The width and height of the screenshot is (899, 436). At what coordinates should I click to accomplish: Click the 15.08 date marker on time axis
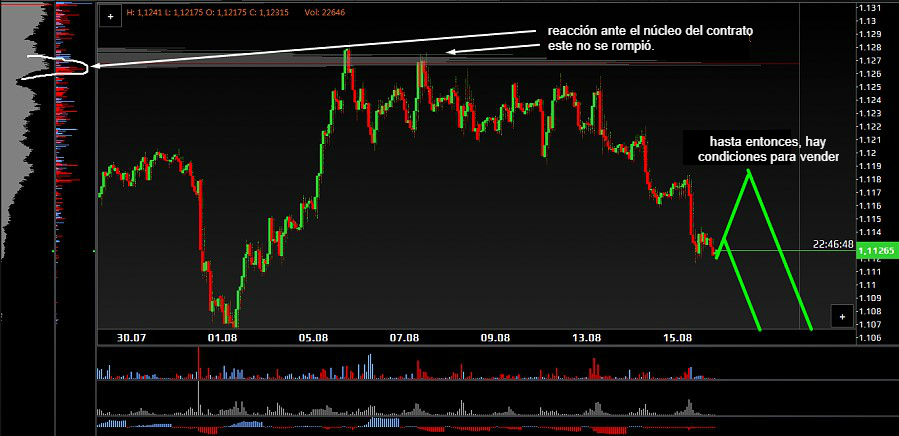677,339
